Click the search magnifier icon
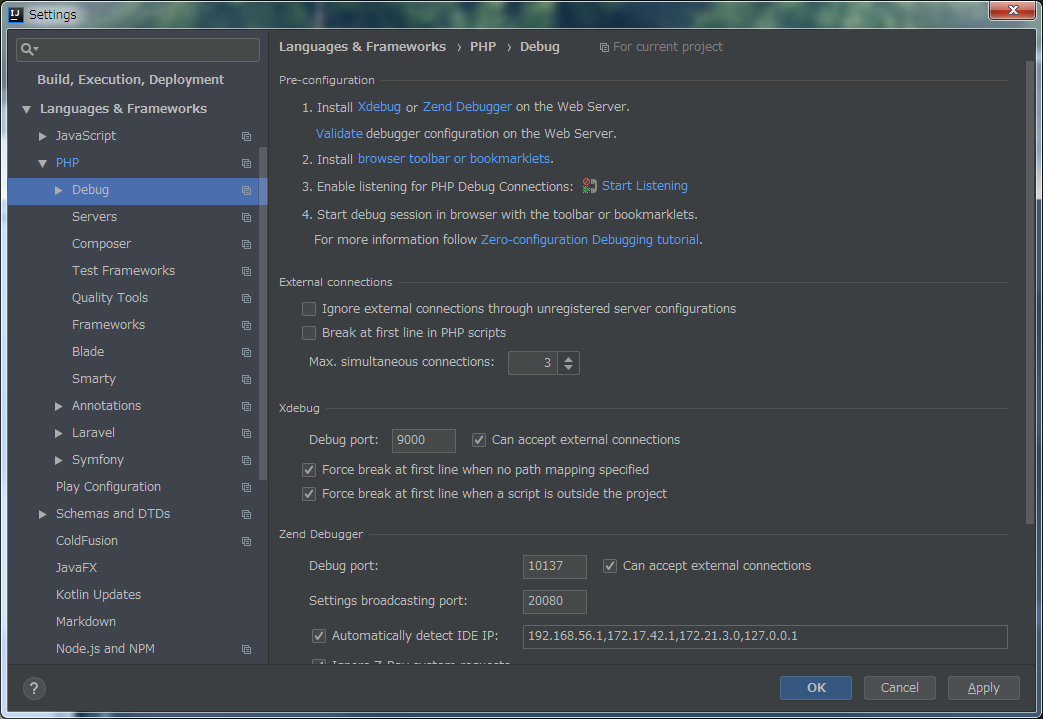The height and width of the screenshot is (719, 1043). [27, 49]
